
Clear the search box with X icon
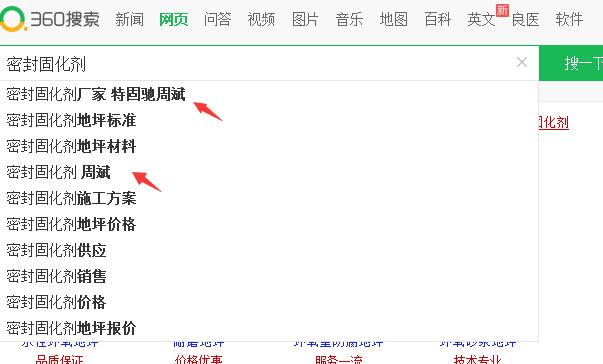(x=521, y=62)
